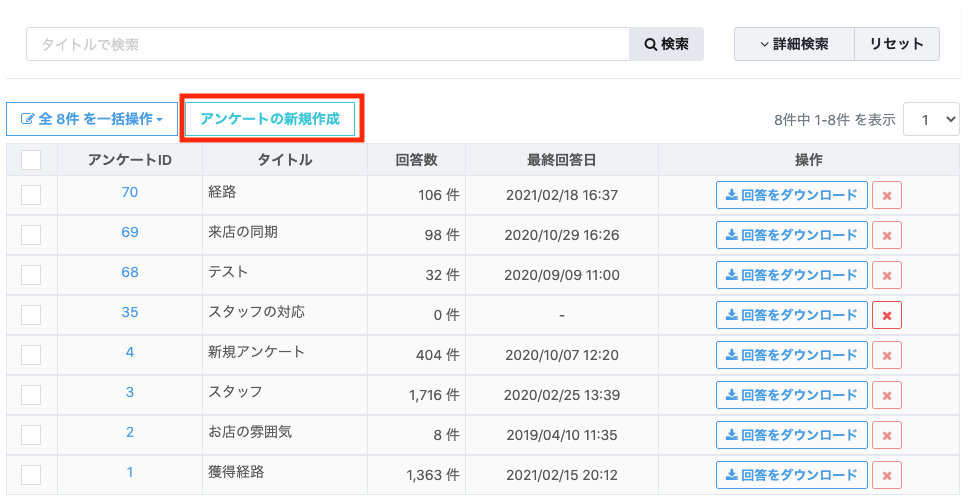This screenshot has height=501, width=968.
Task: Remove 来店の同期 survey using X icon
Action: [x=887, y=235]
